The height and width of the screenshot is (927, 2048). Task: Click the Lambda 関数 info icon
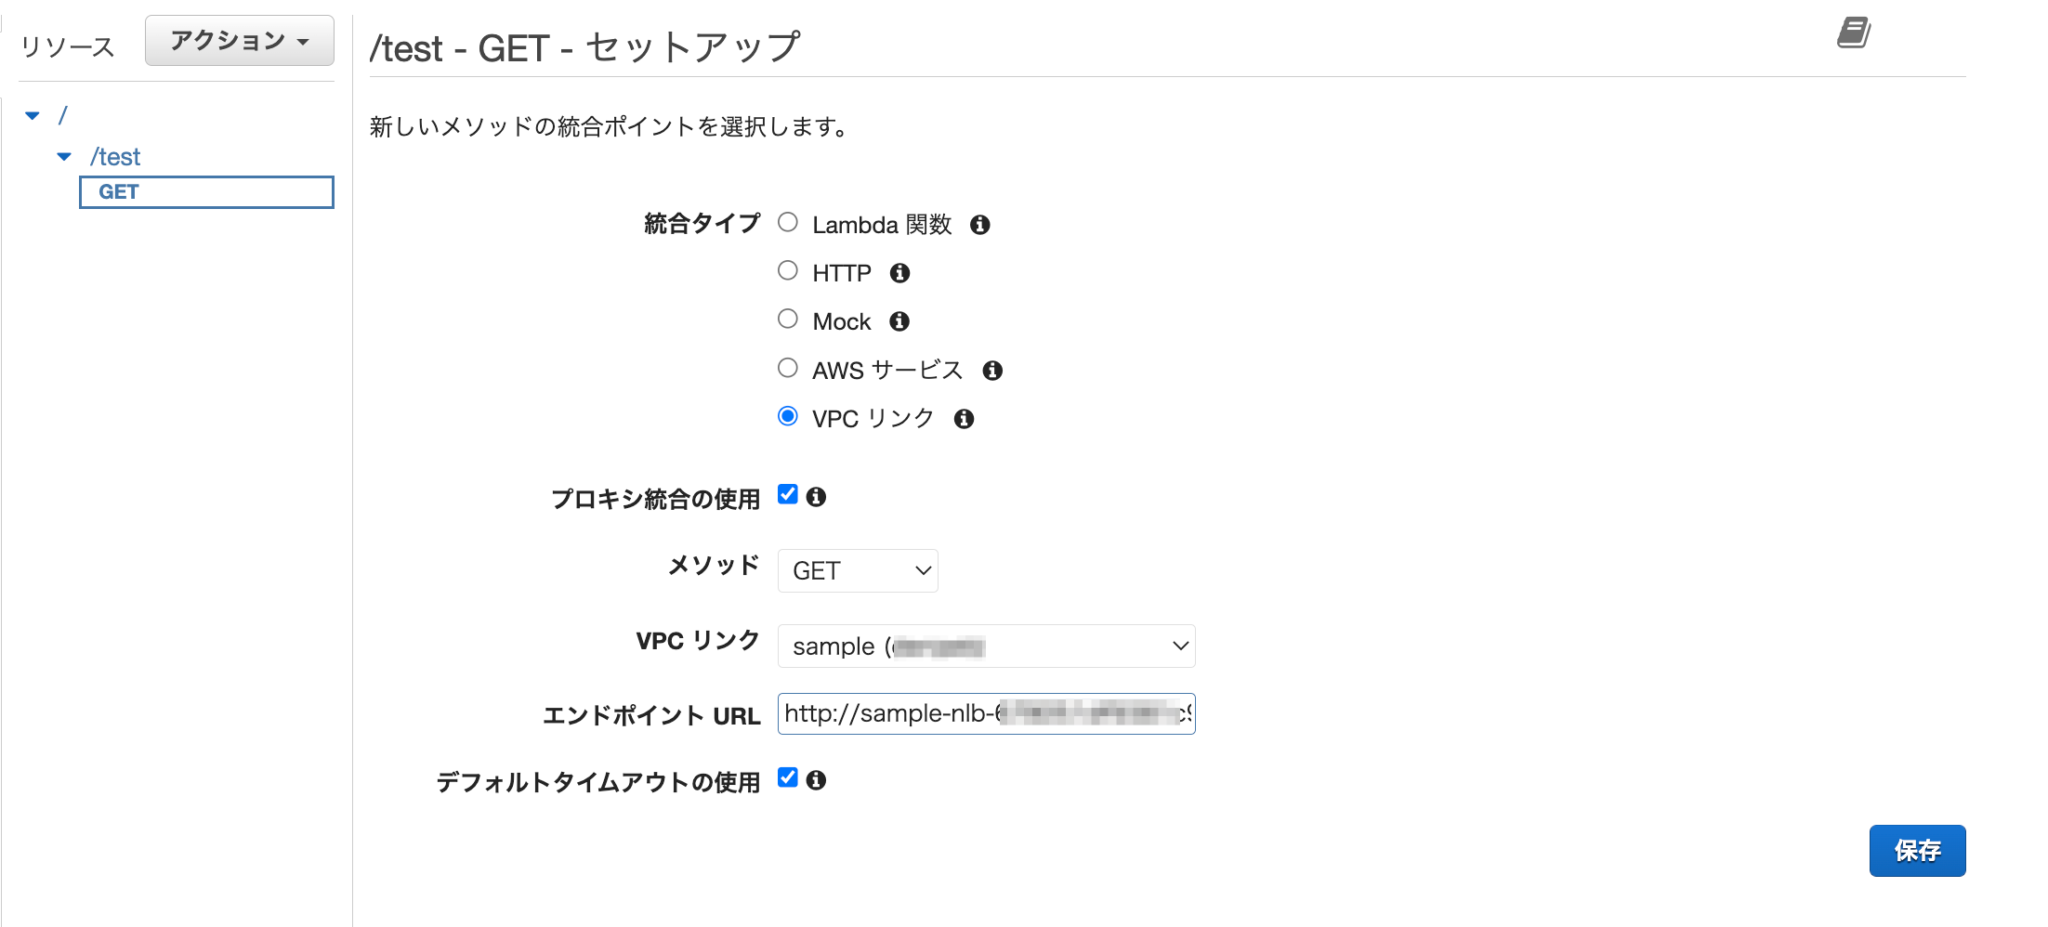[x=981, y=224]
